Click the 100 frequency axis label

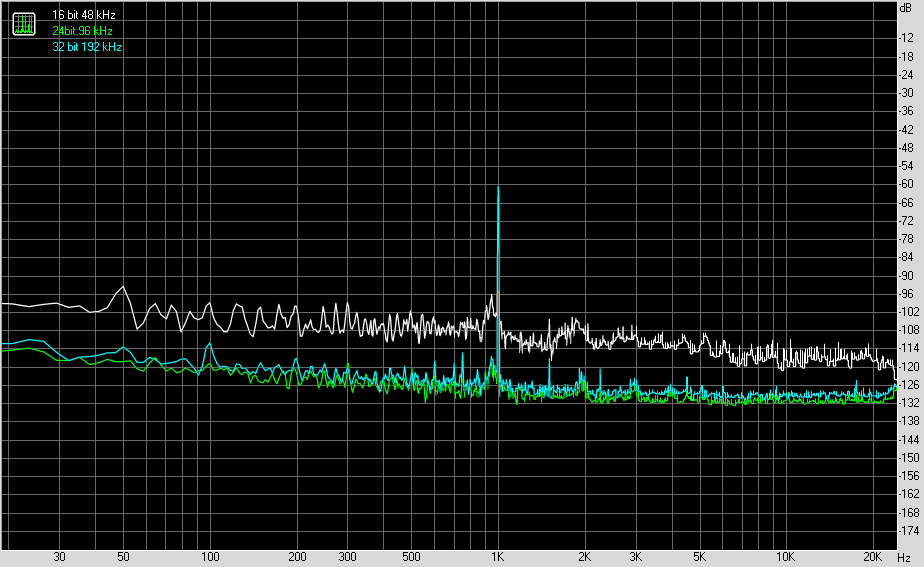point(210,557)
